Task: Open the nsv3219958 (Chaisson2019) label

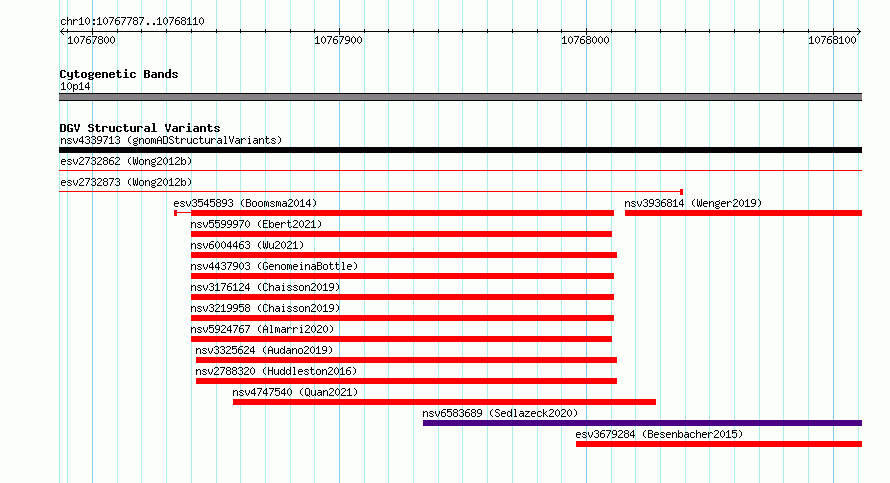Action: tap(265, 308)
